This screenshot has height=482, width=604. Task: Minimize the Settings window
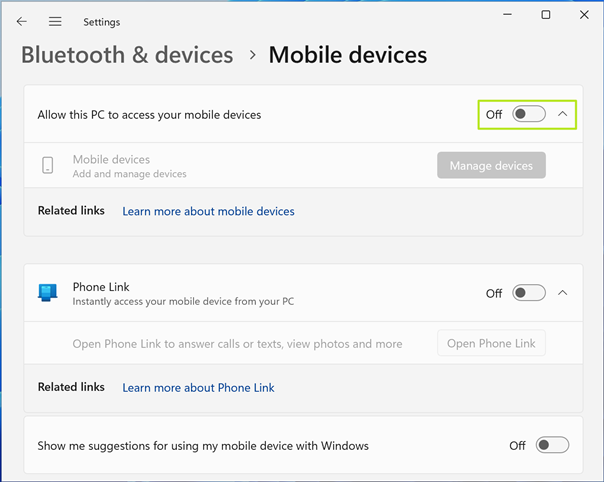tap(508, 15)
